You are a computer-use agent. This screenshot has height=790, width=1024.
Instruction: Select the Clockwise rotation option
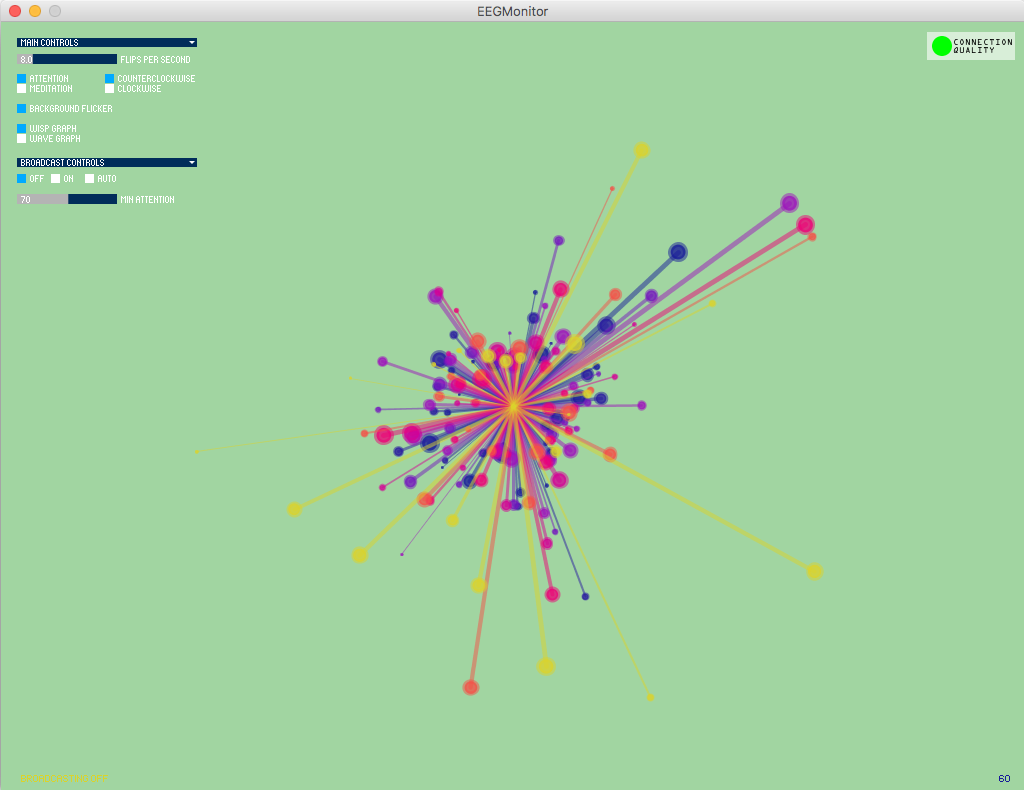110,89
